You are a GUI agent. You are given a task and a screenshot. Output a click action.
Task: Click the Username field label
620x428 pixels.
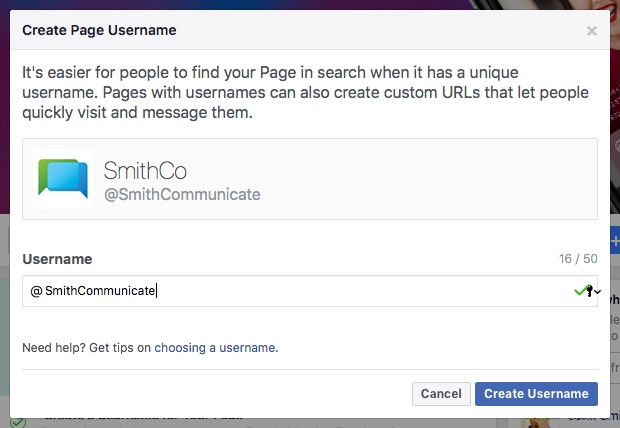click(57, 259)
